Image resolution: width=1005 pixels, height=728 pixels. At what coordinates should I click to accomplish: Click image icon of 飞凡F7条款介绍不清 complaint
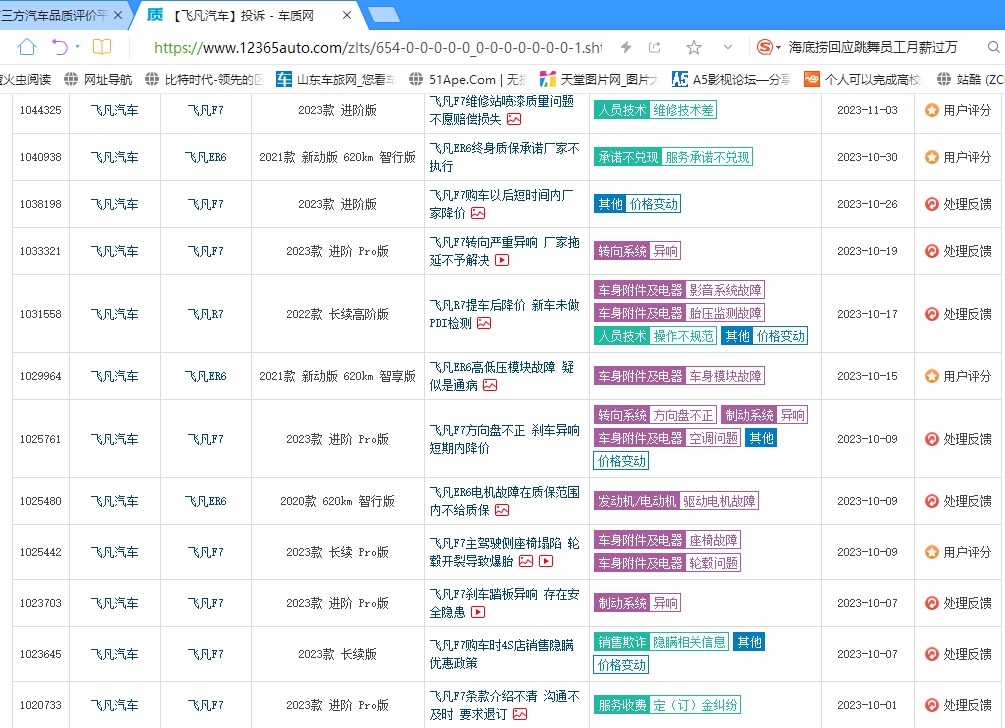[x=520, y=714]
